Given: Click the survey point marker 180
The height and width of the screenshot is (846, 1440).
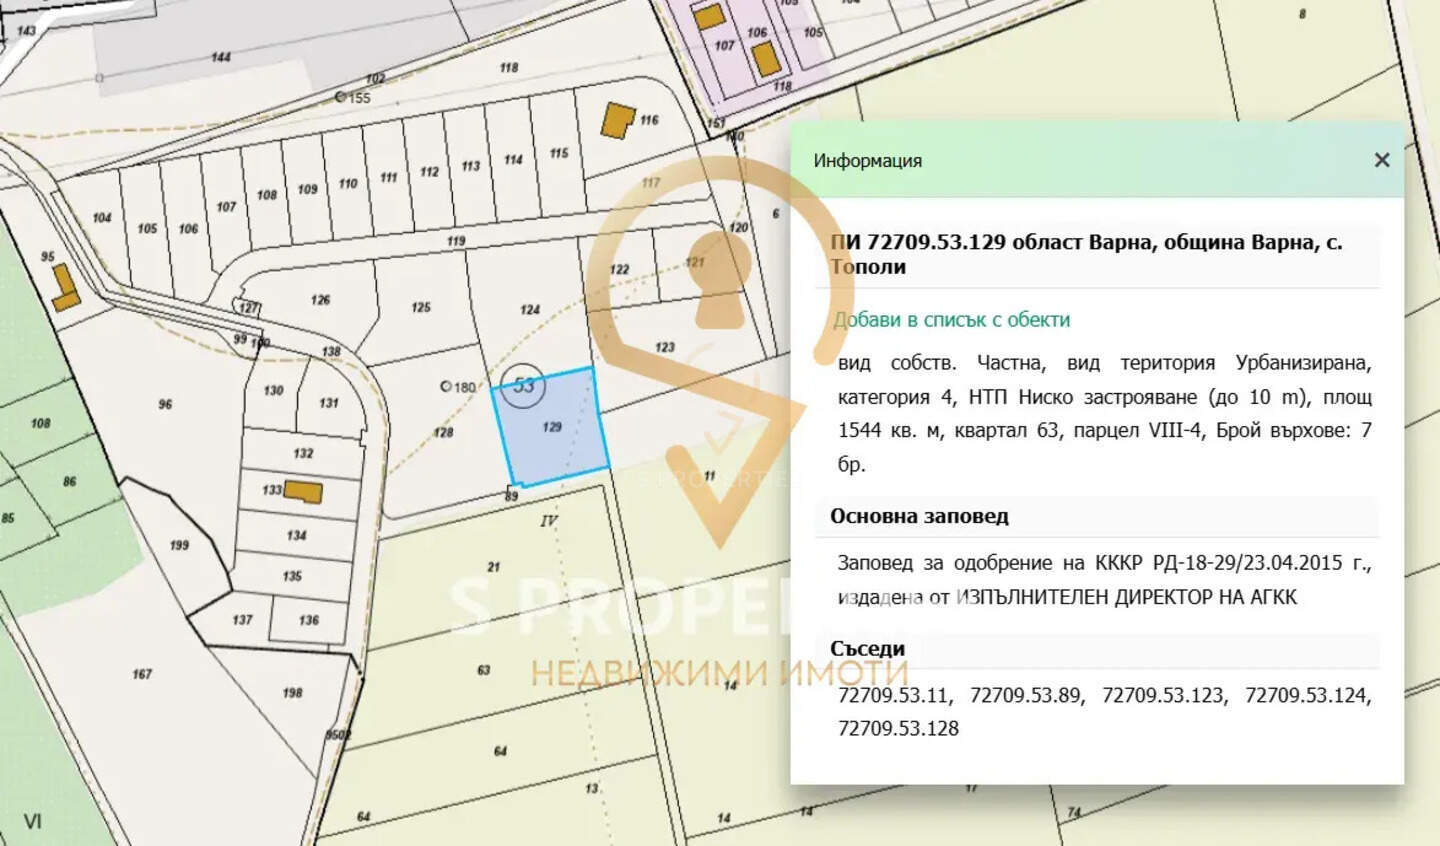Looking at the screenshot, I should click(446, 386).
